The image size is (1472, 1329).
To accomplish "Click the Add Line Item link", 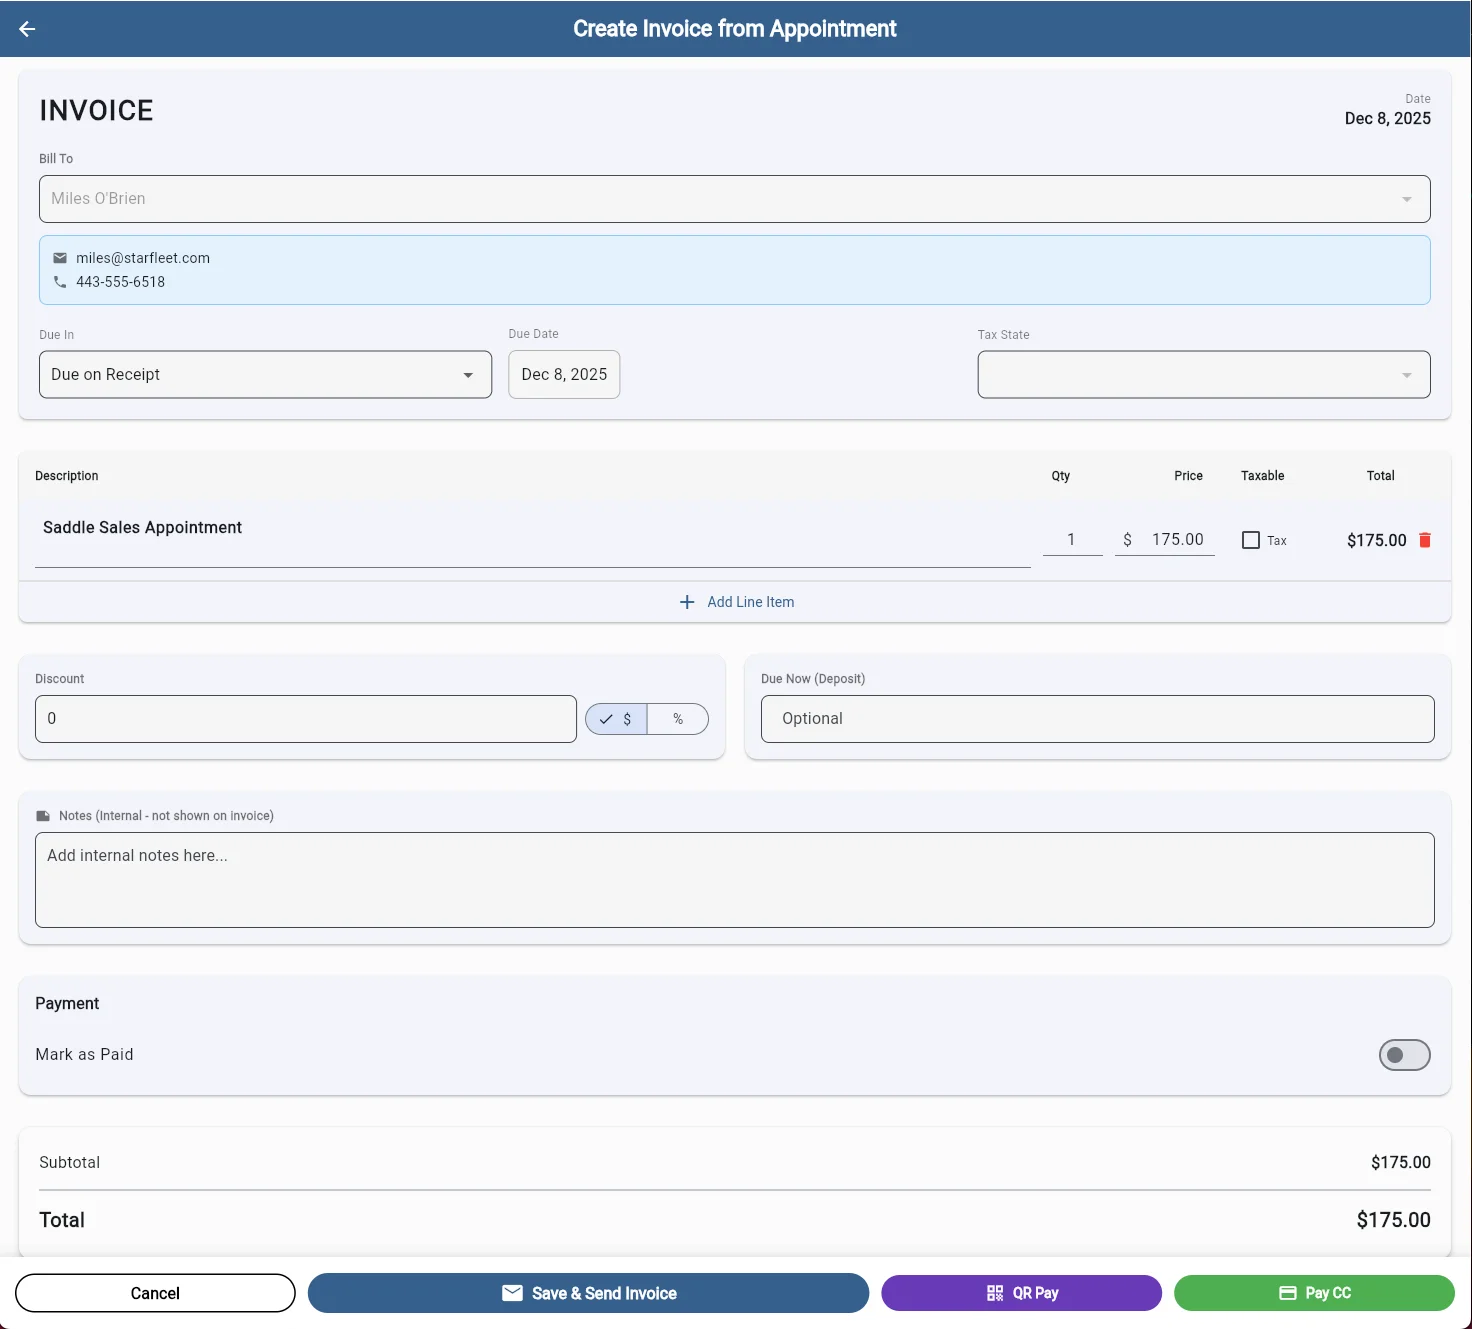I will (750, 602).
